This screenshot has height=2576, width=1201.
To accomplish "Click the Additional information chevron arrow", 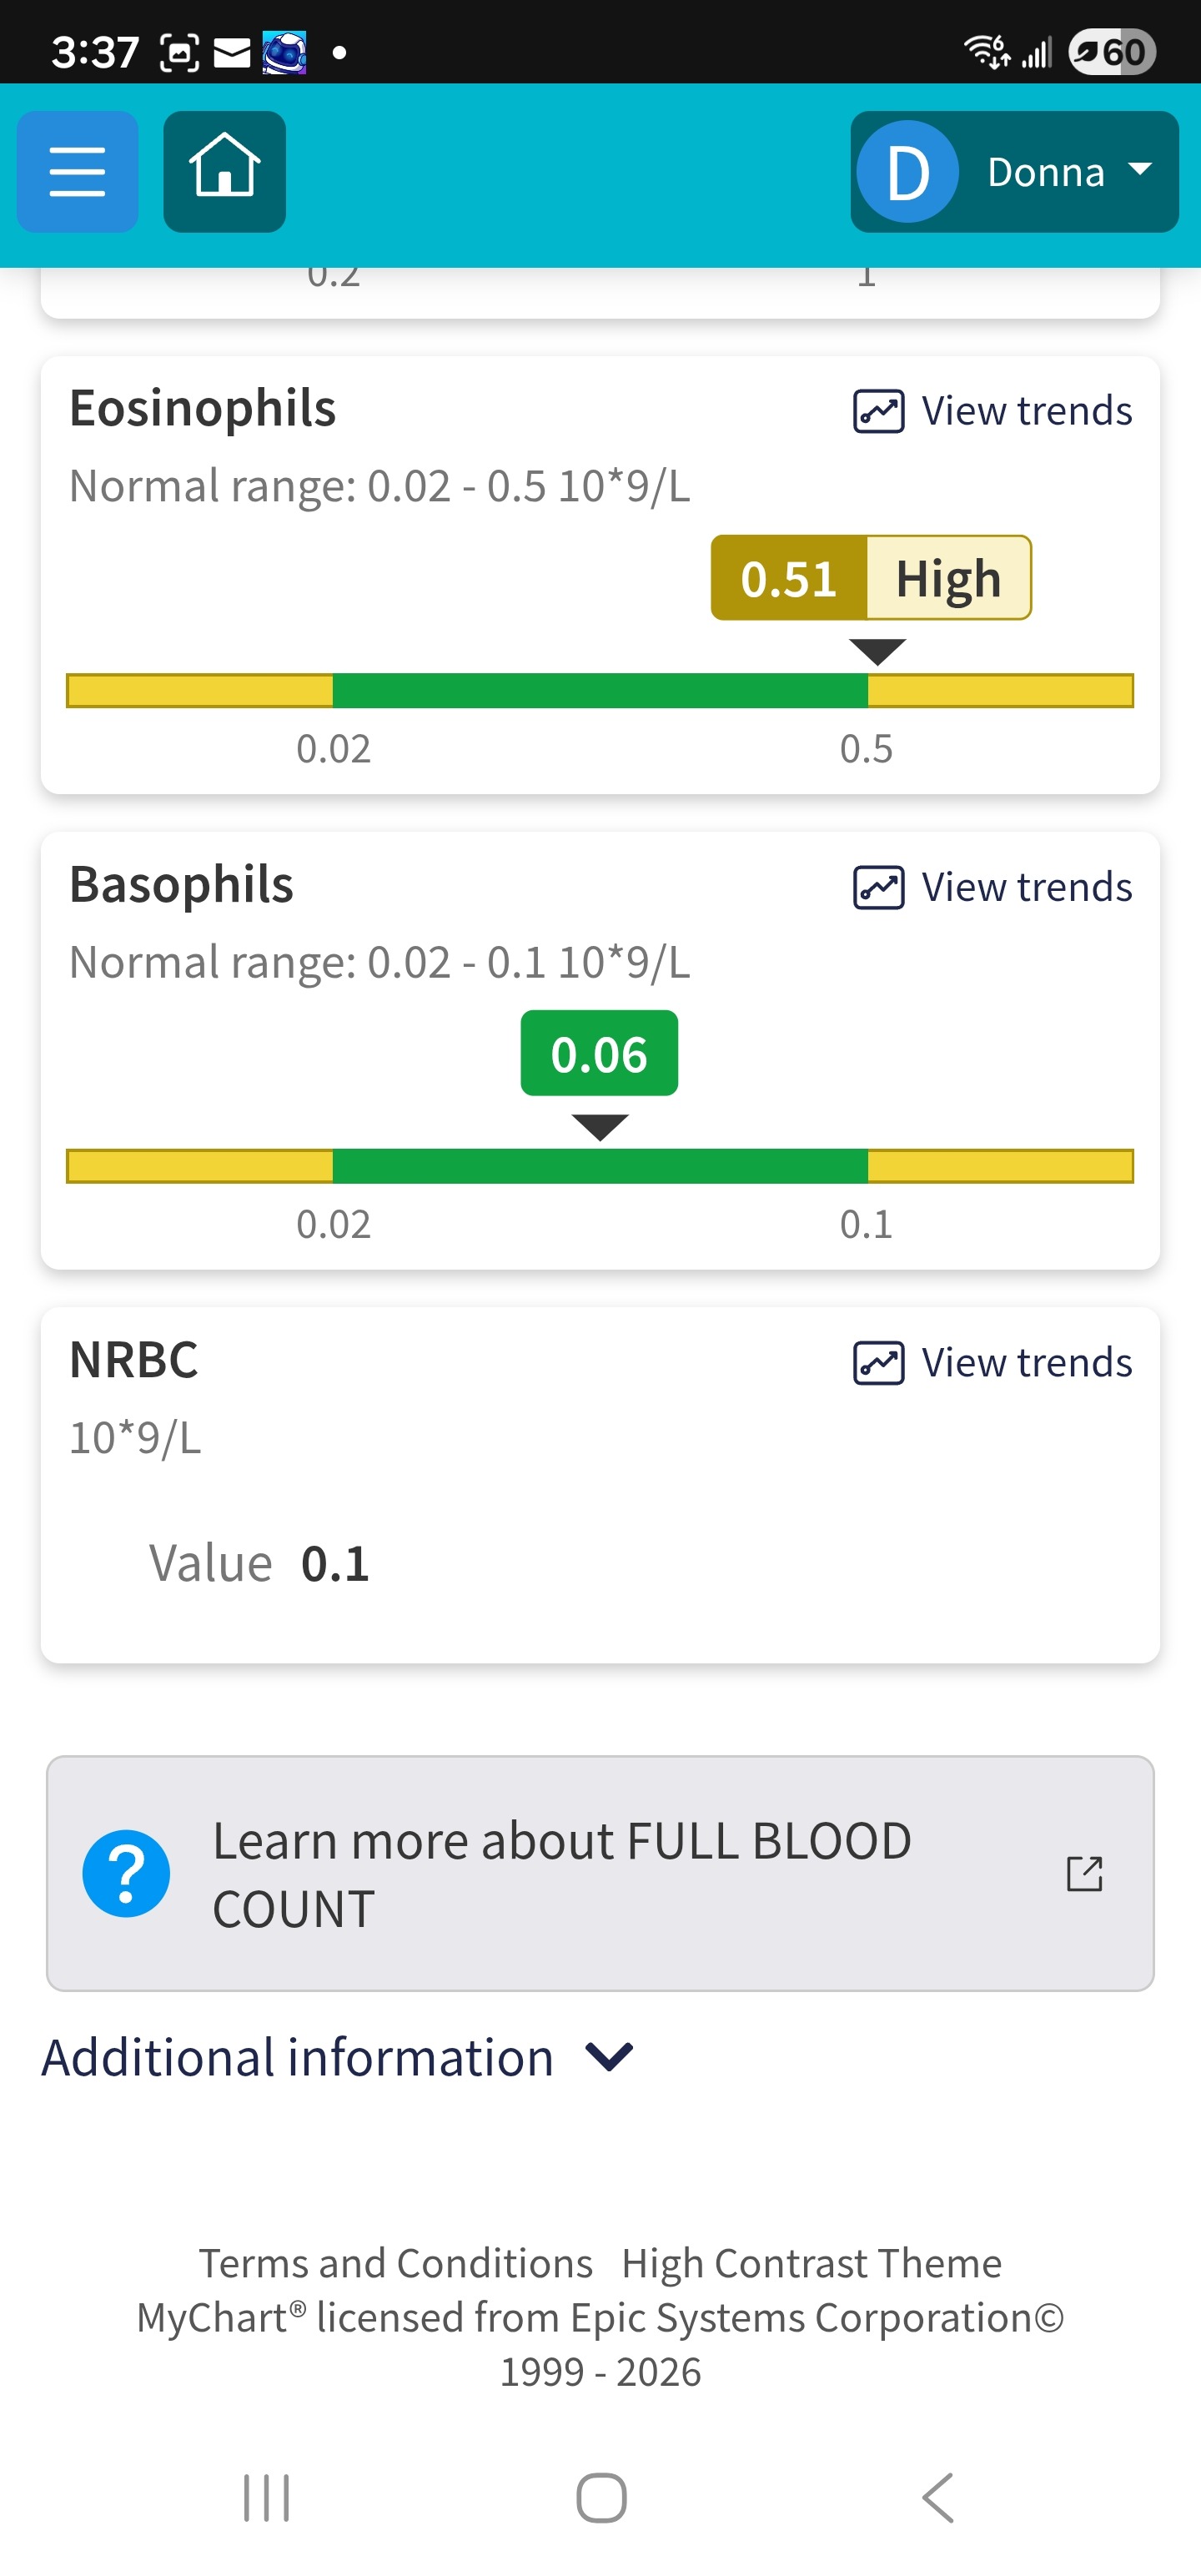I will pos(609,2058).
